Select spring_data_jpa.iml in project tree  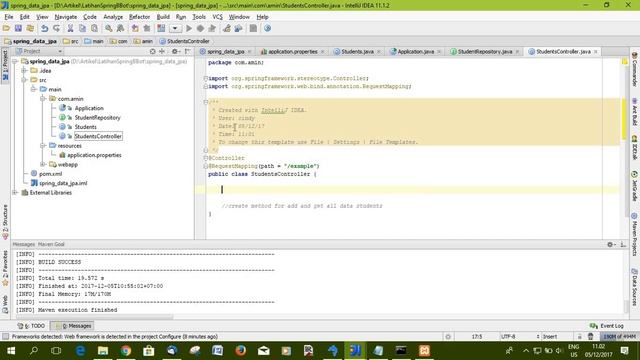(x=63, y=183)
